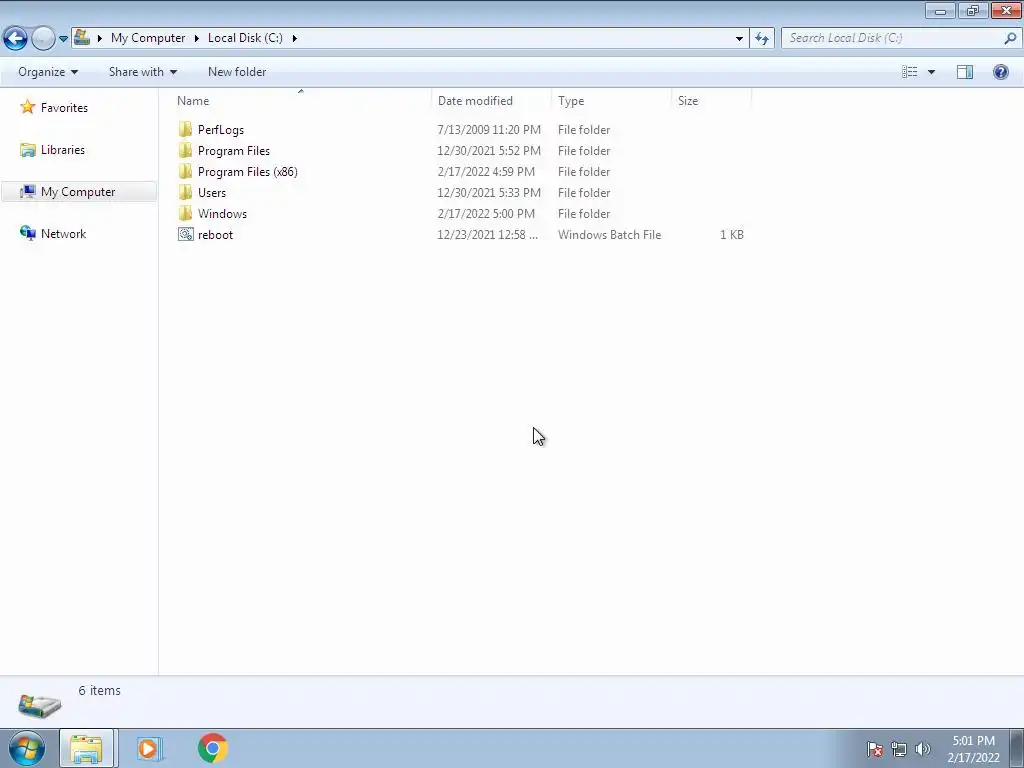Select My Computer in the address path
The height and width of the screenshot is (768, 1024).
(x=148, y=38)
